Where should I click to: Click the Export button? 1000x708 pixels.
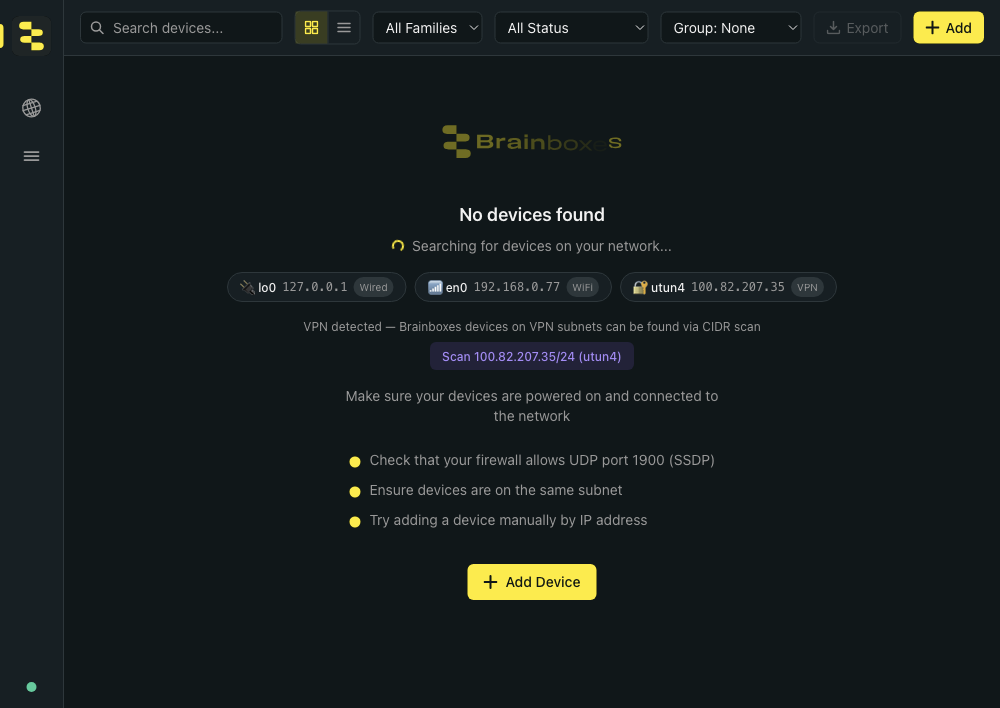click(857, 28)
